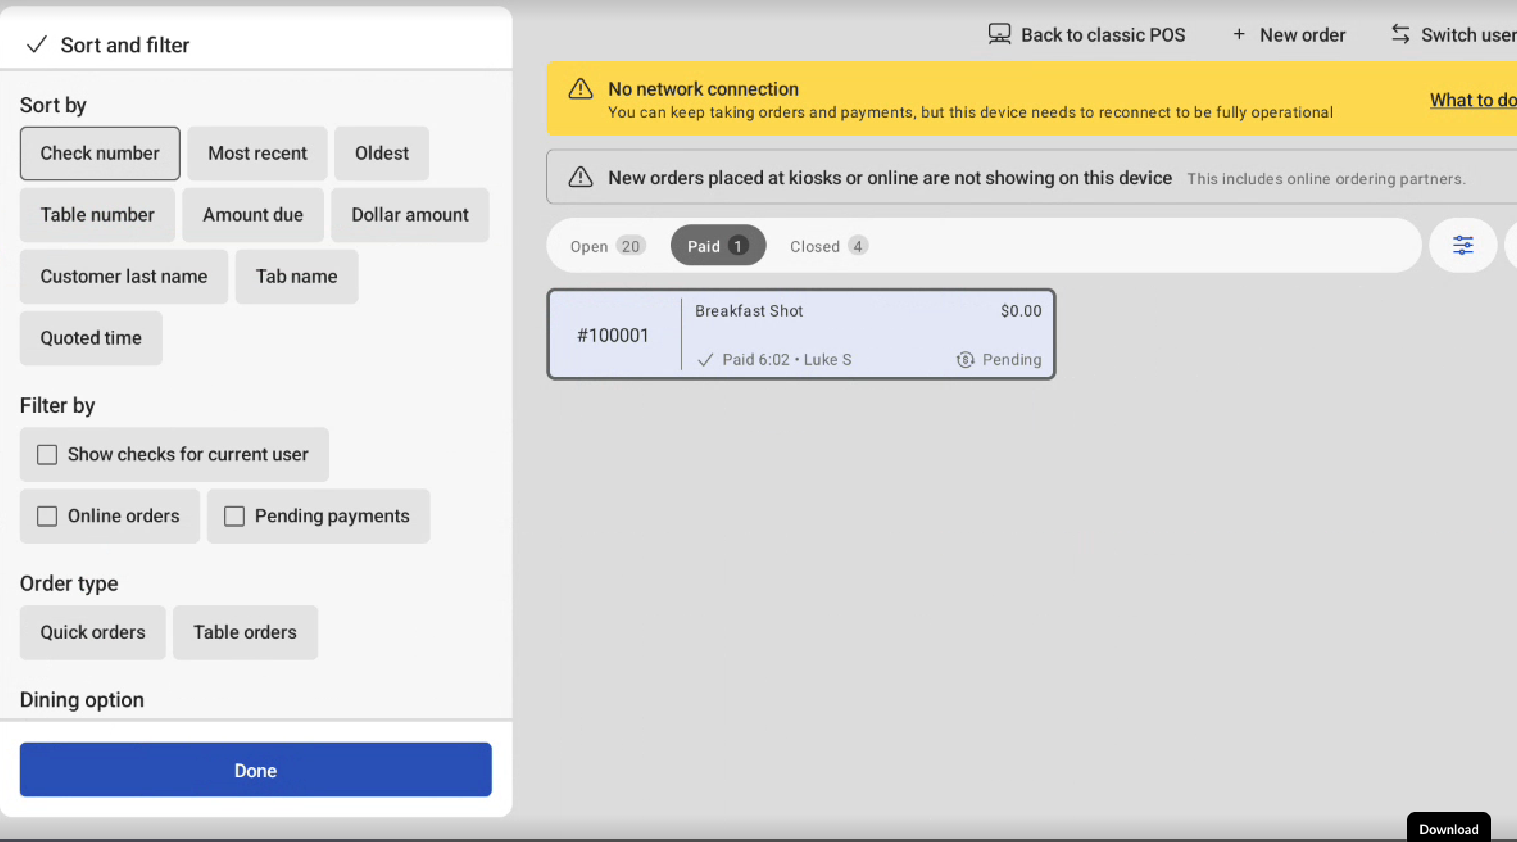Filter by Table orders type
The width and height of the screenshot is (1517, 842).
[245, 632]
